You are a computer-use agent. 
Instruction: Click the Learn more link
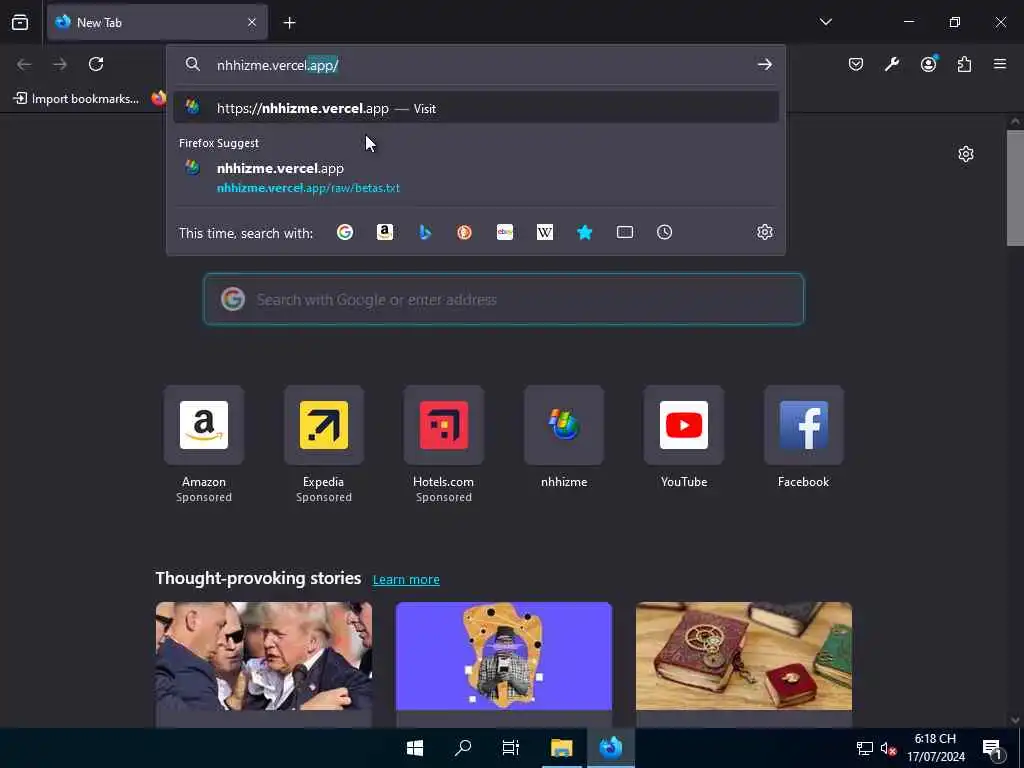(x=406, y=579)
